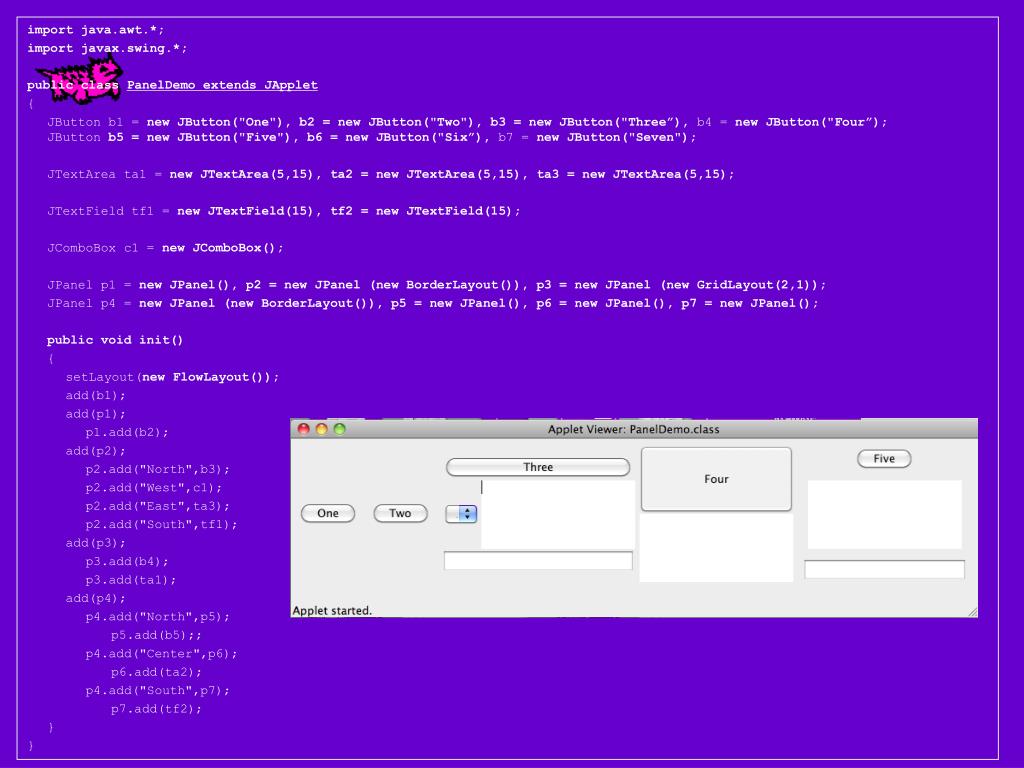Click the "JButton b1" declaration line
This screenshot has height=768, width=1024.
[467, 122]
